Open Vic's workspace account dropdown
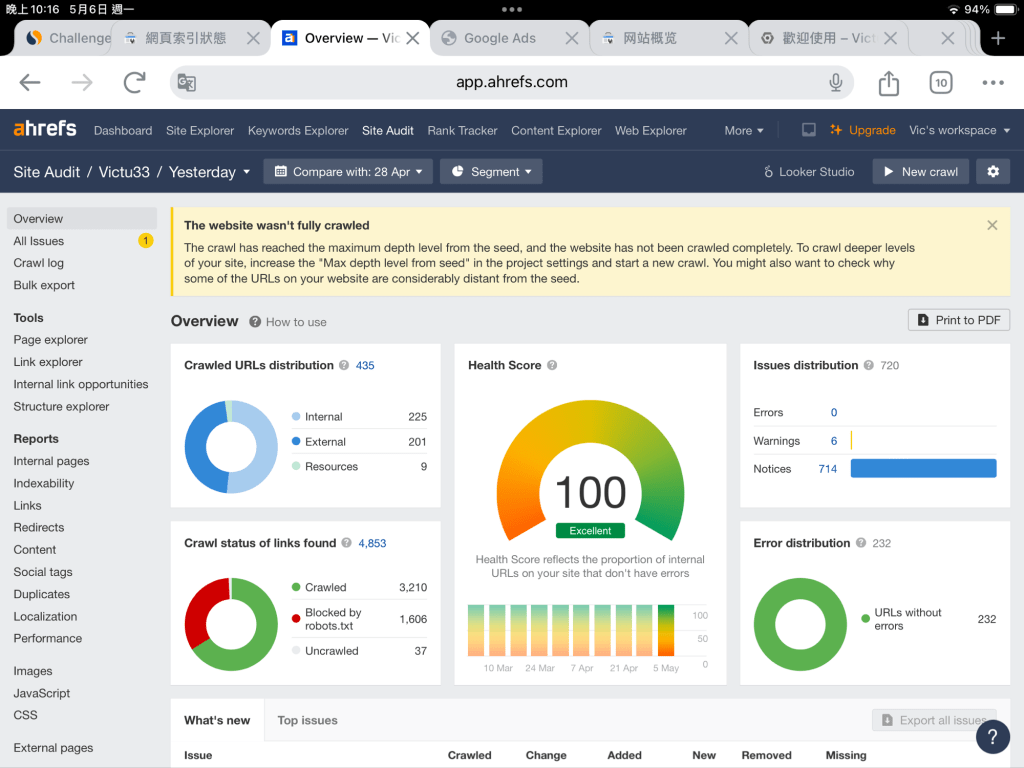1024x768 pixels. 959,130
